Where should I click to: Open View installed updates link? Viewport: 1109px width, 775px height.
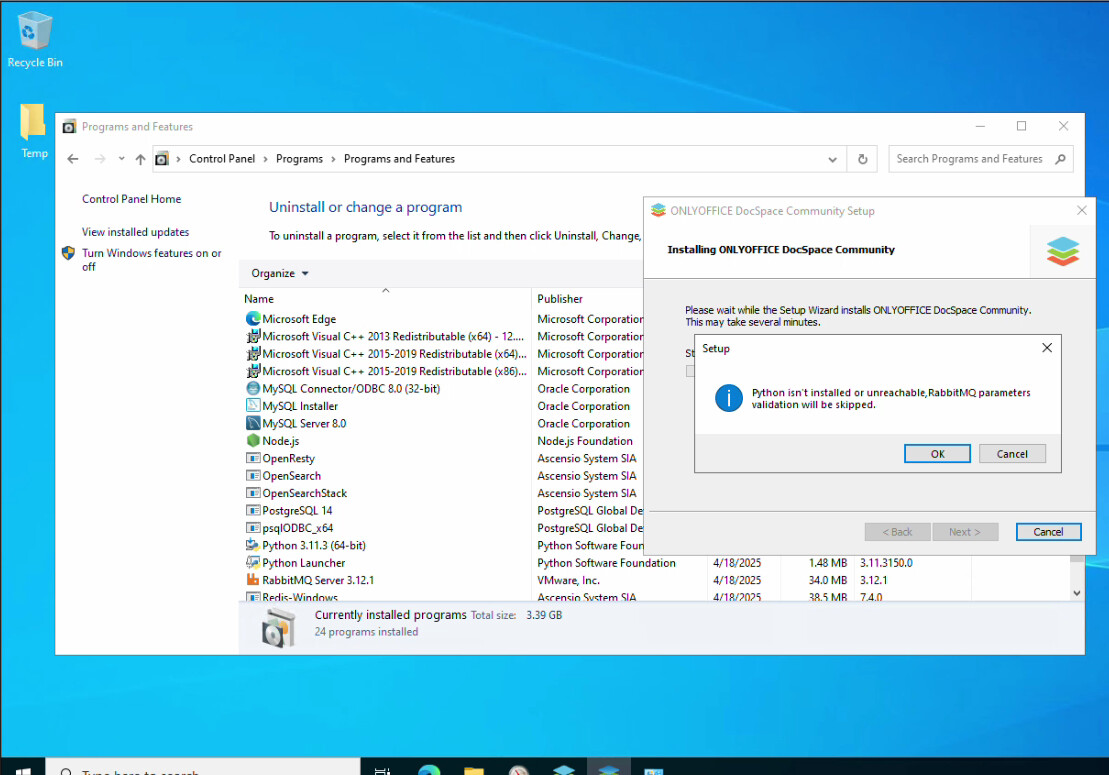[x=136, y=232]
